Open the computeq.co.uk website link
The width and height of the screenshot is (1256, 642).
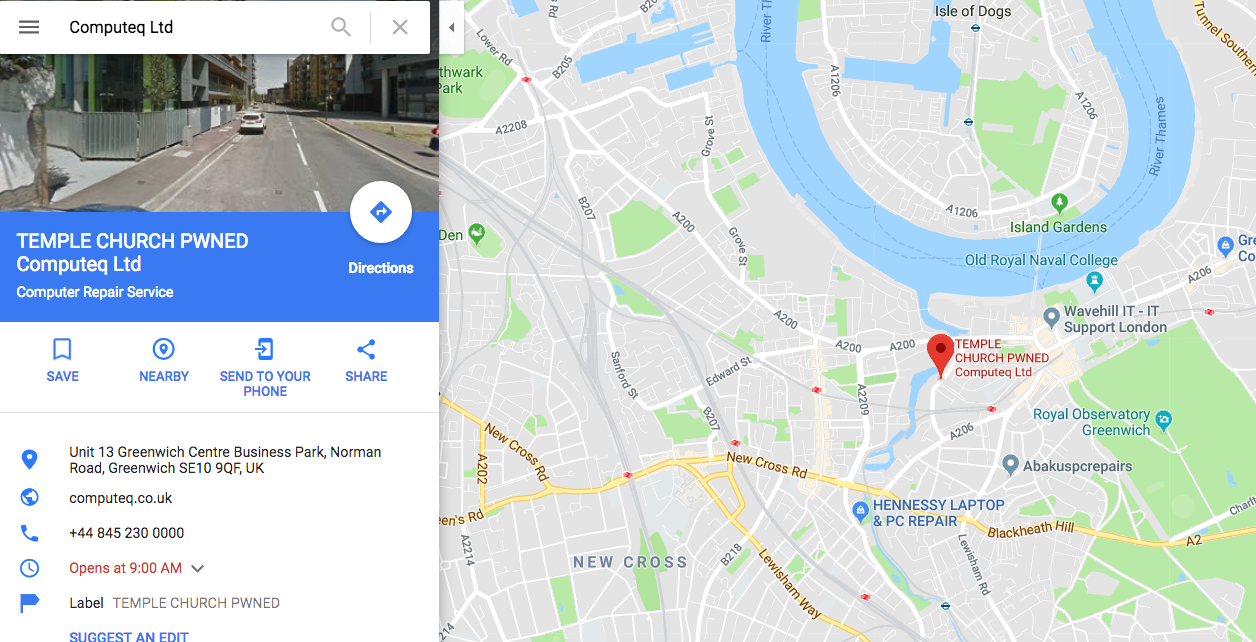coord(121,498)
